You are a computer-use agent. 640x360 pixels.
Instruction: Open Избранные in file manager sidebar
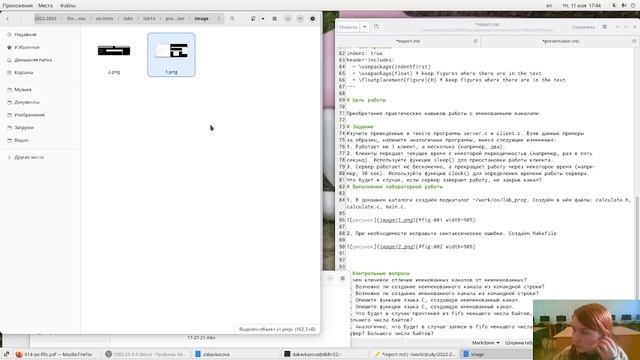27,47
